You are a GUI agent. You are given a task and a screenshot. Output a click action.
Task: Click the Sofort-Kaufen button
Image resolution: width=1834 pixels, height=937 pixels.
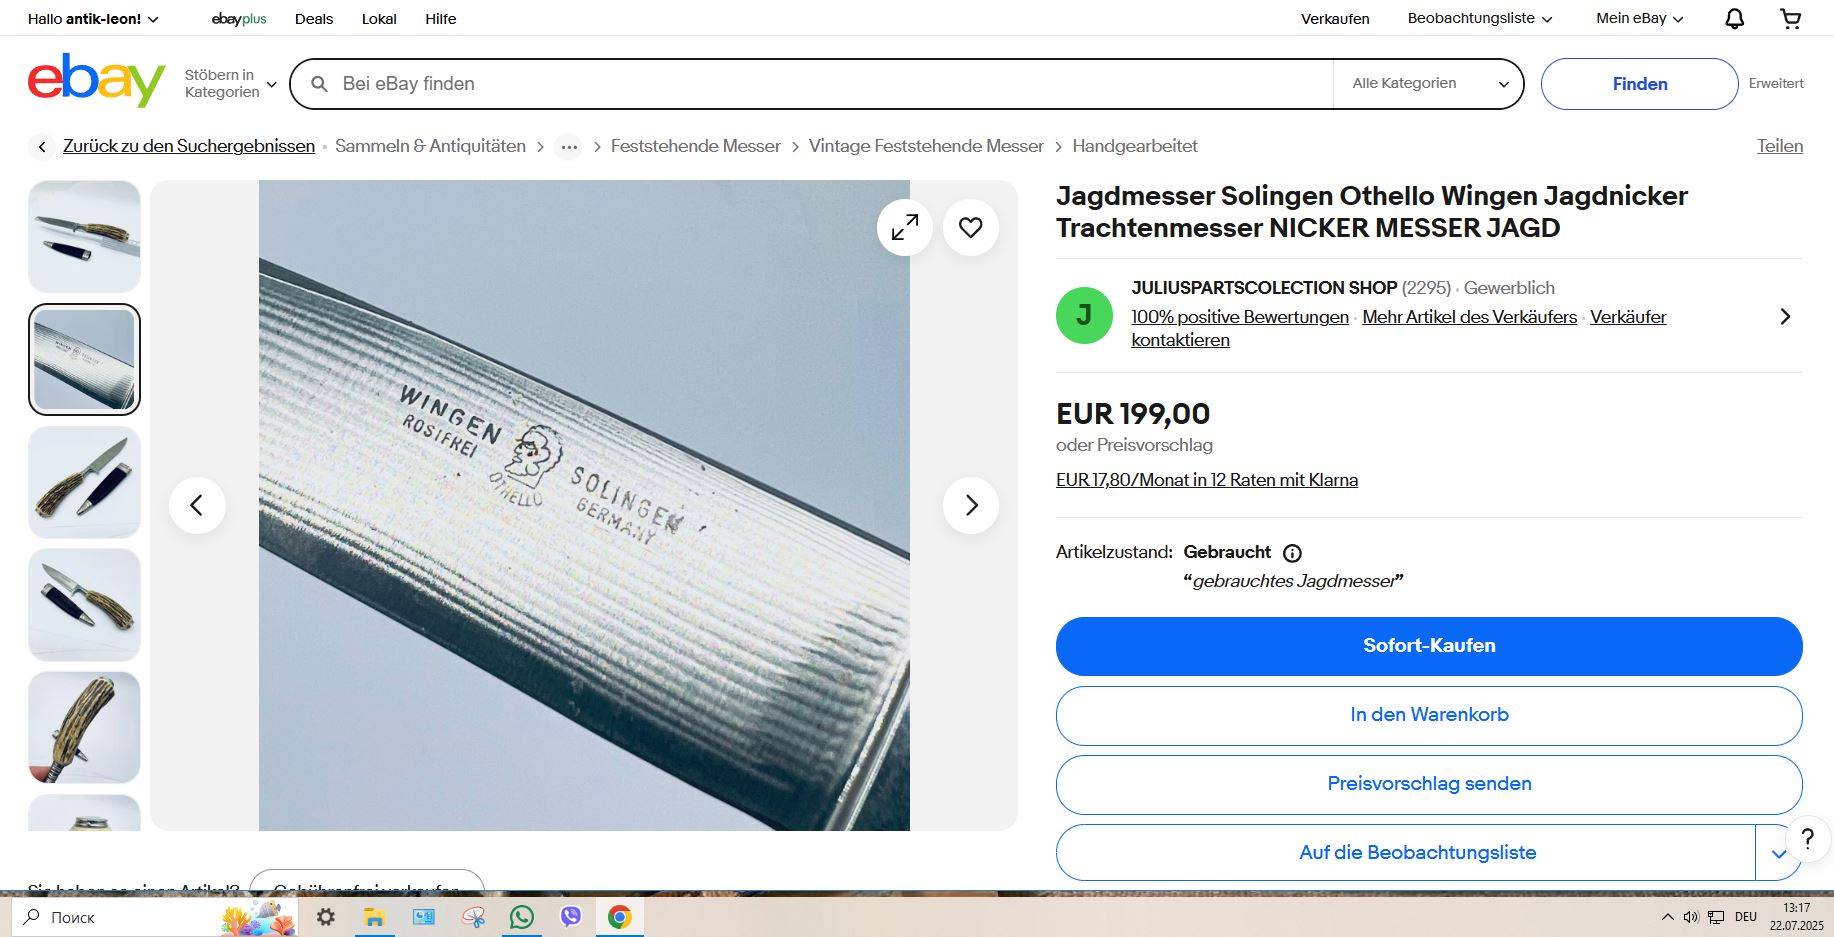(1429, 646)
